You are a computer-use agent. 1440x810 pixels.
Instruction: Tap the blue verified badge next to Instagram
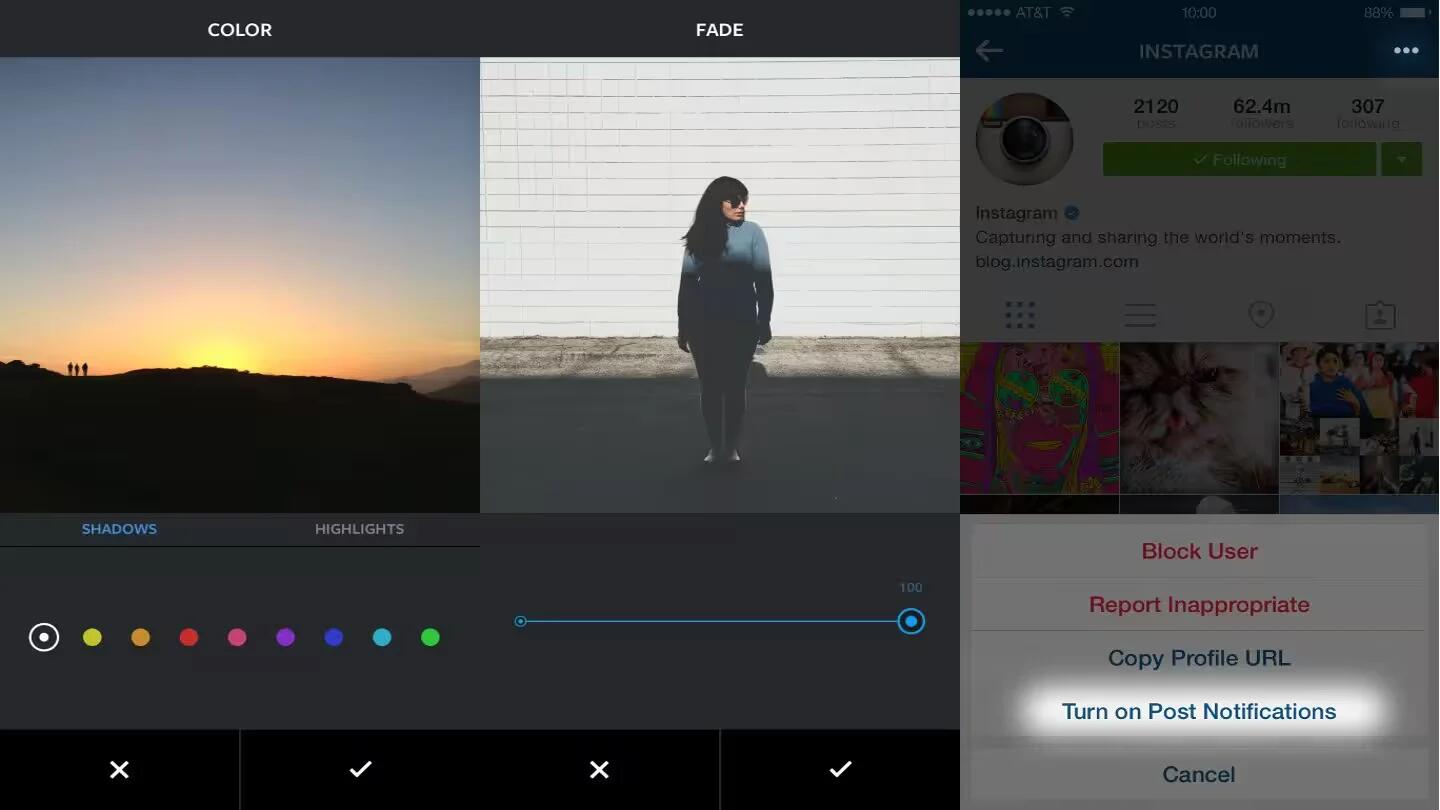[1072, 213]
